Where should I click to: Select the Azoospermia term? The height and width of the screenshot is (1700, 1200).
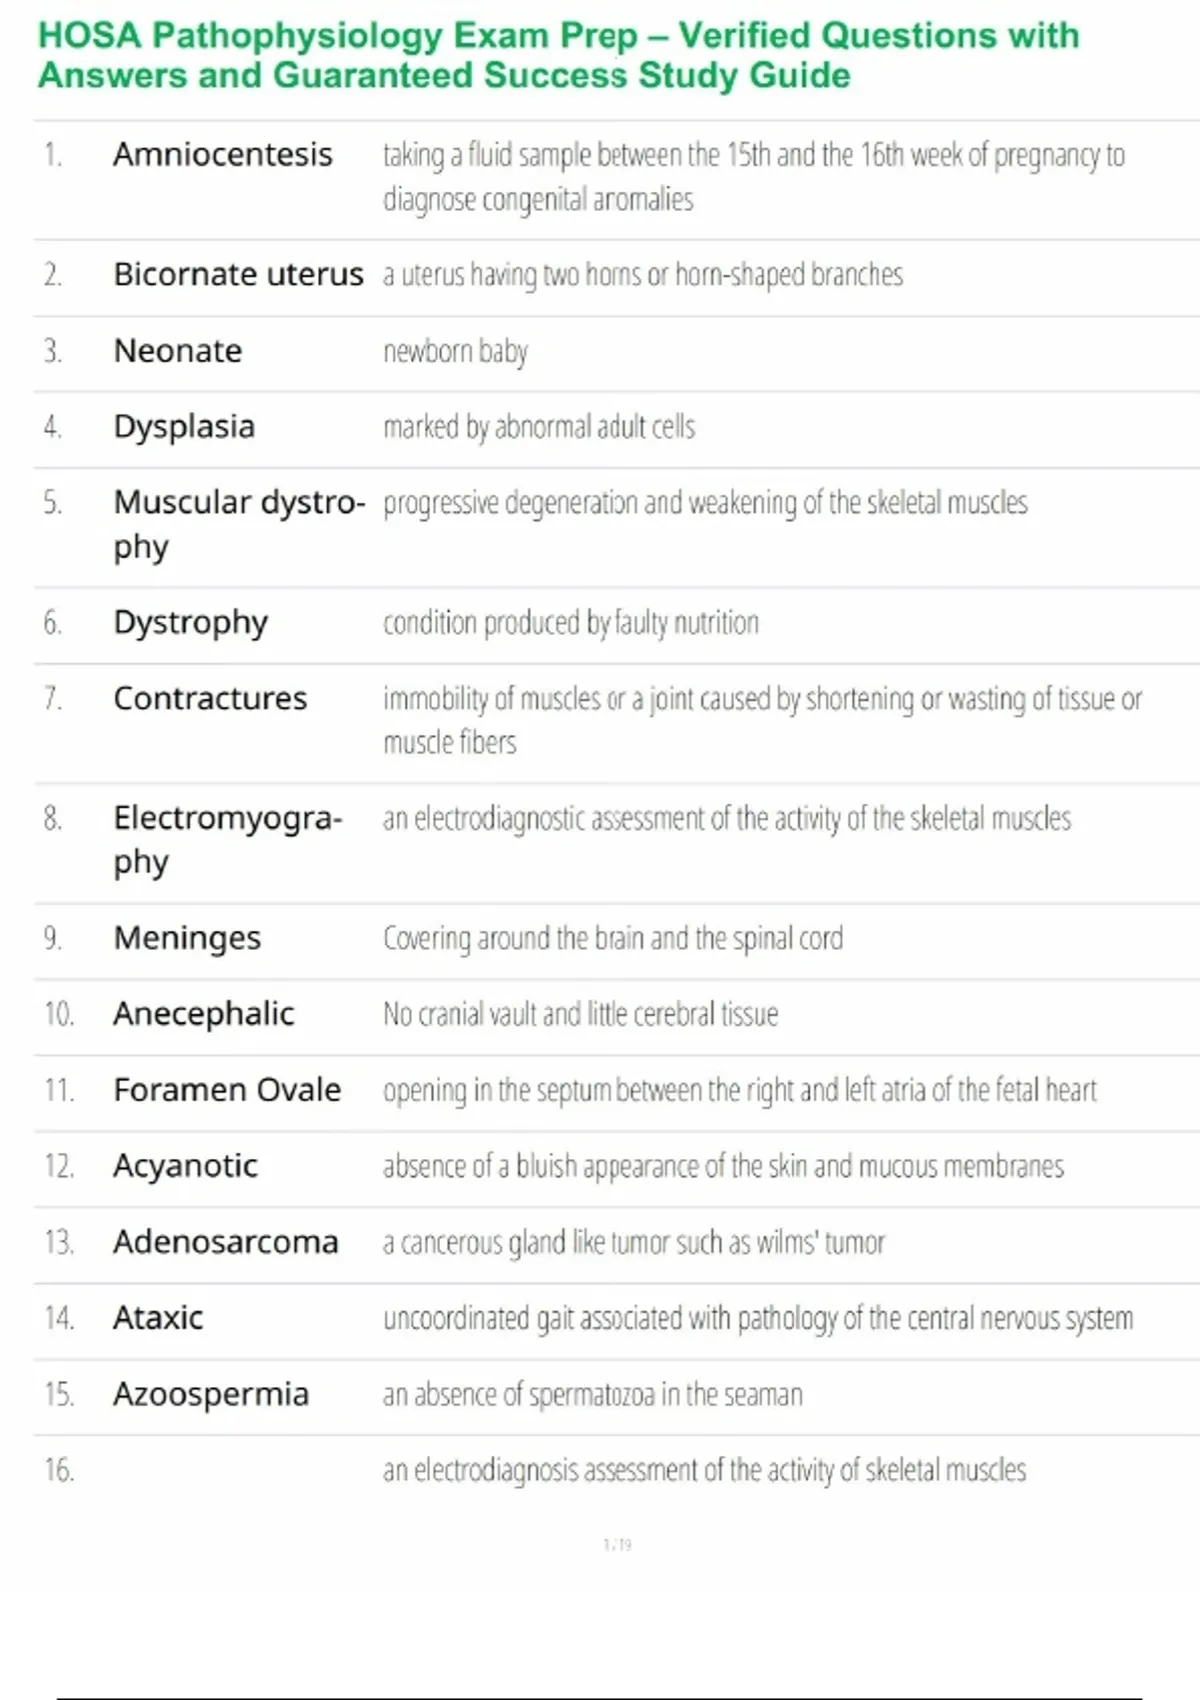(x=211, y=1394)
